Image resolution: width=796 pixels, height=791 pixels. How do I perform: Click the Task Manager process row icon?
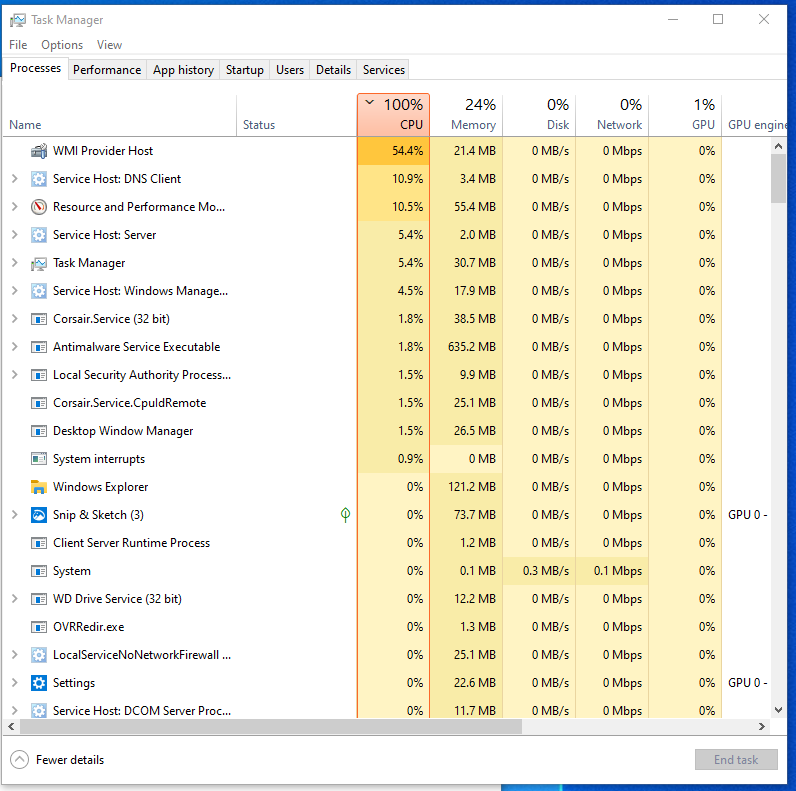pyautogui.click(x=39, y=263)
